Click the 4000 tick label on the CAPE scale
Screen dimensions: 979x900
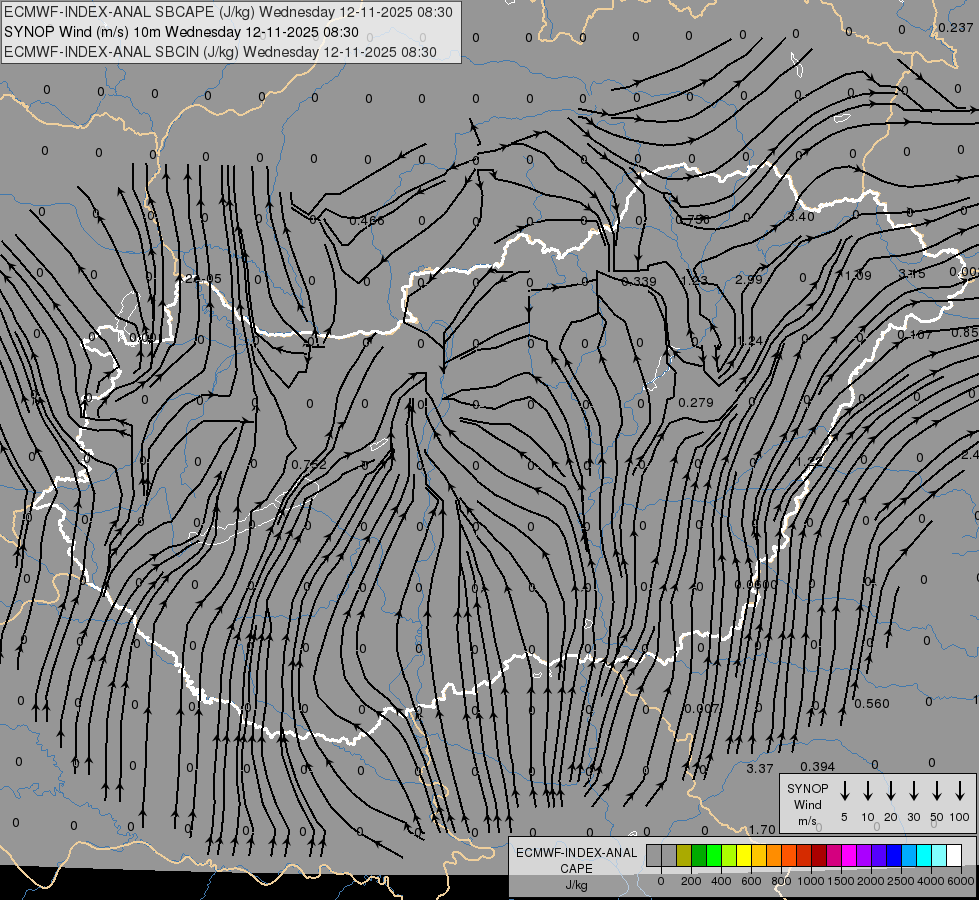pyautogui.click(x=930, y=881)
